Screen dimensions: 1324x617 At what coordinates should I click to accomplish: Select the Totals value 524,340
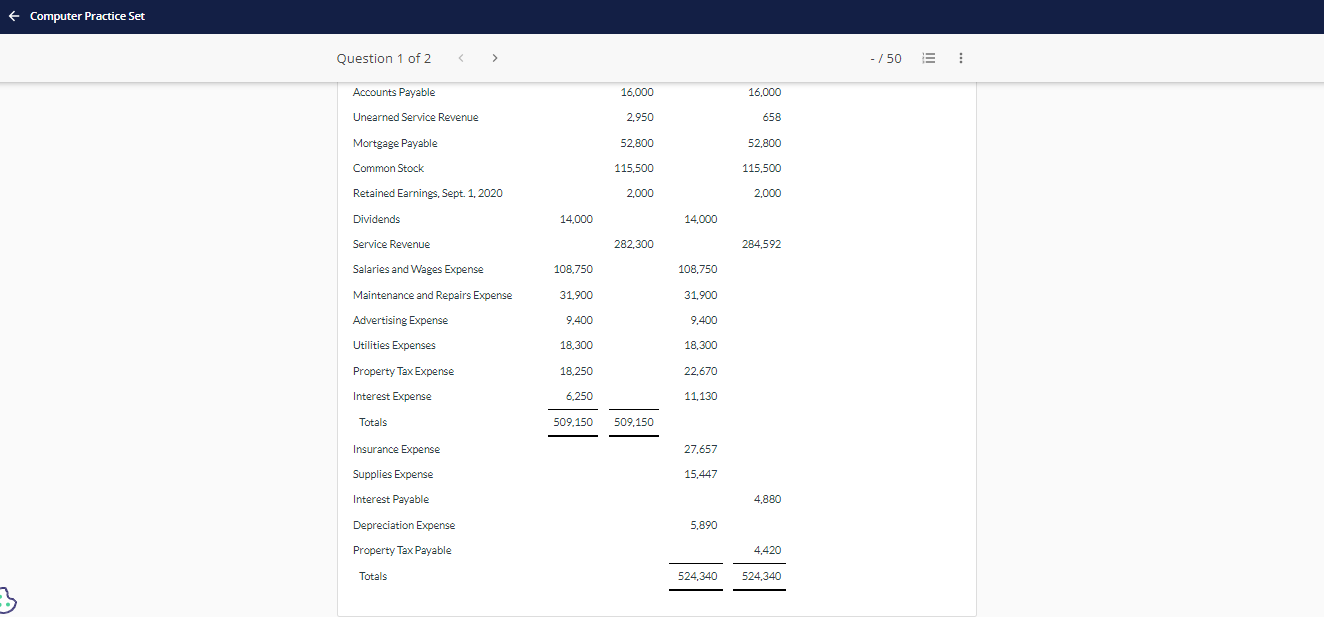click(x=696, y=575)
